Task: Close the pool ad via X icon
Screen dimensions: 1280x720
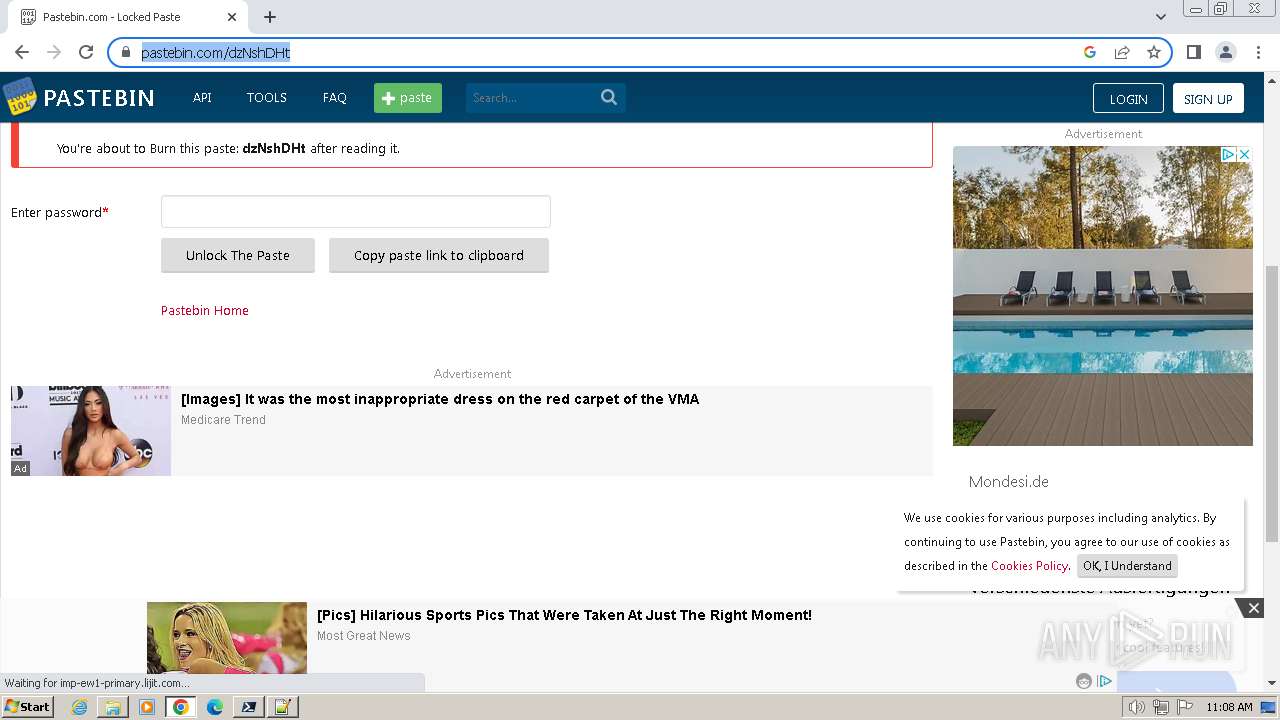Action: click(x=1245, y=154)
